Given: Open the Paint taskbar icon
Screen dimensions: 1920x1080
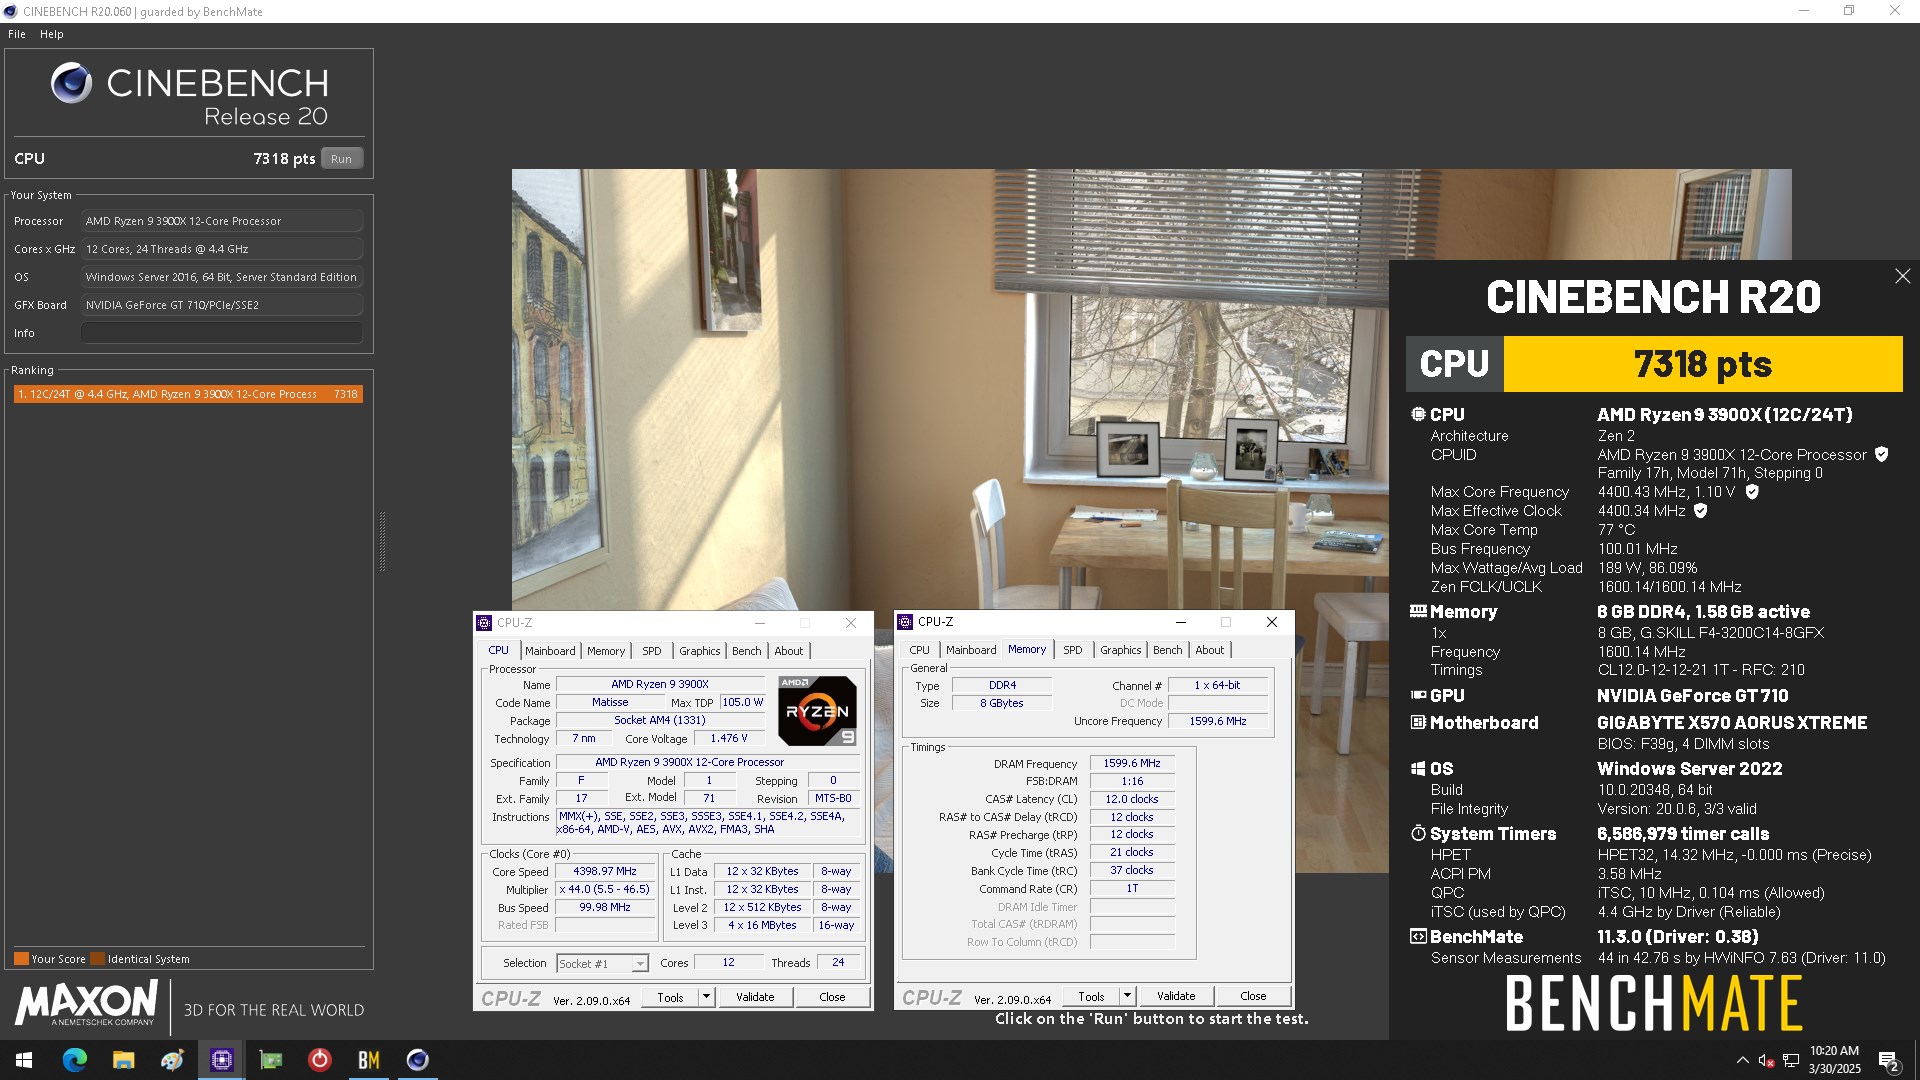Looking at the screenshot, I should [172, 1060].
